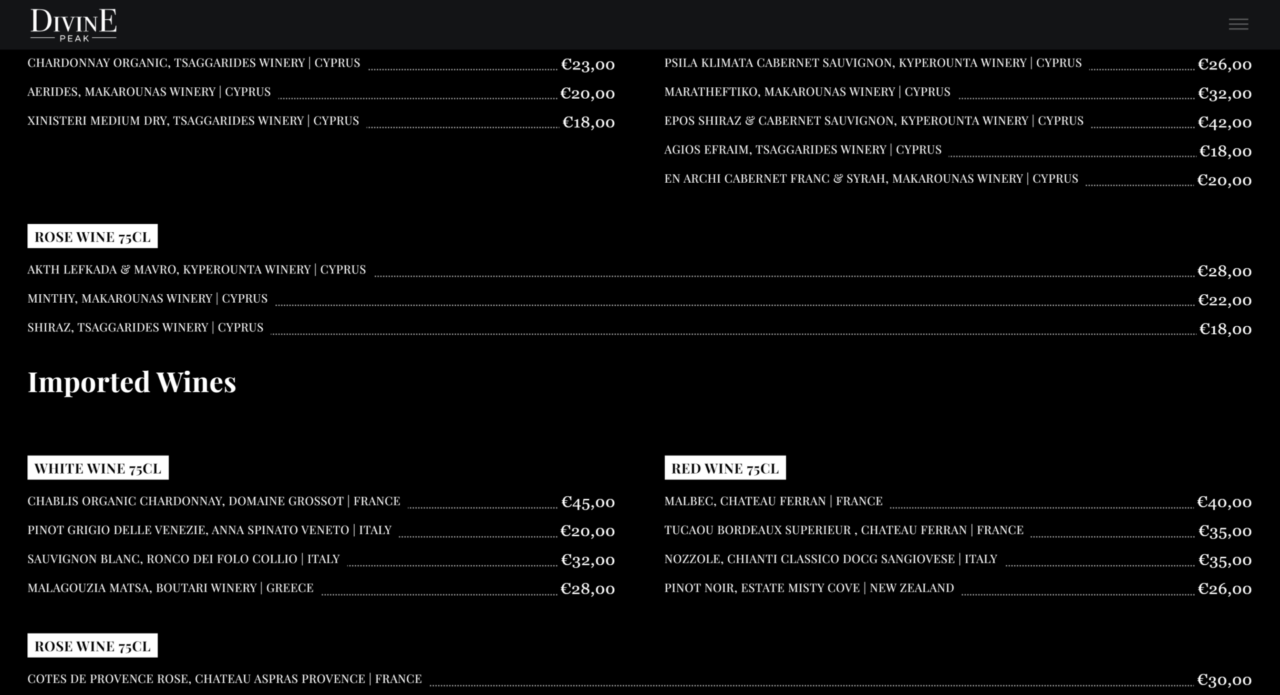The height and width of the screenshot is (695, 1280).
Task: Select Shiraz Tsaggarides Winery rose entry
Action: (146, 328)
